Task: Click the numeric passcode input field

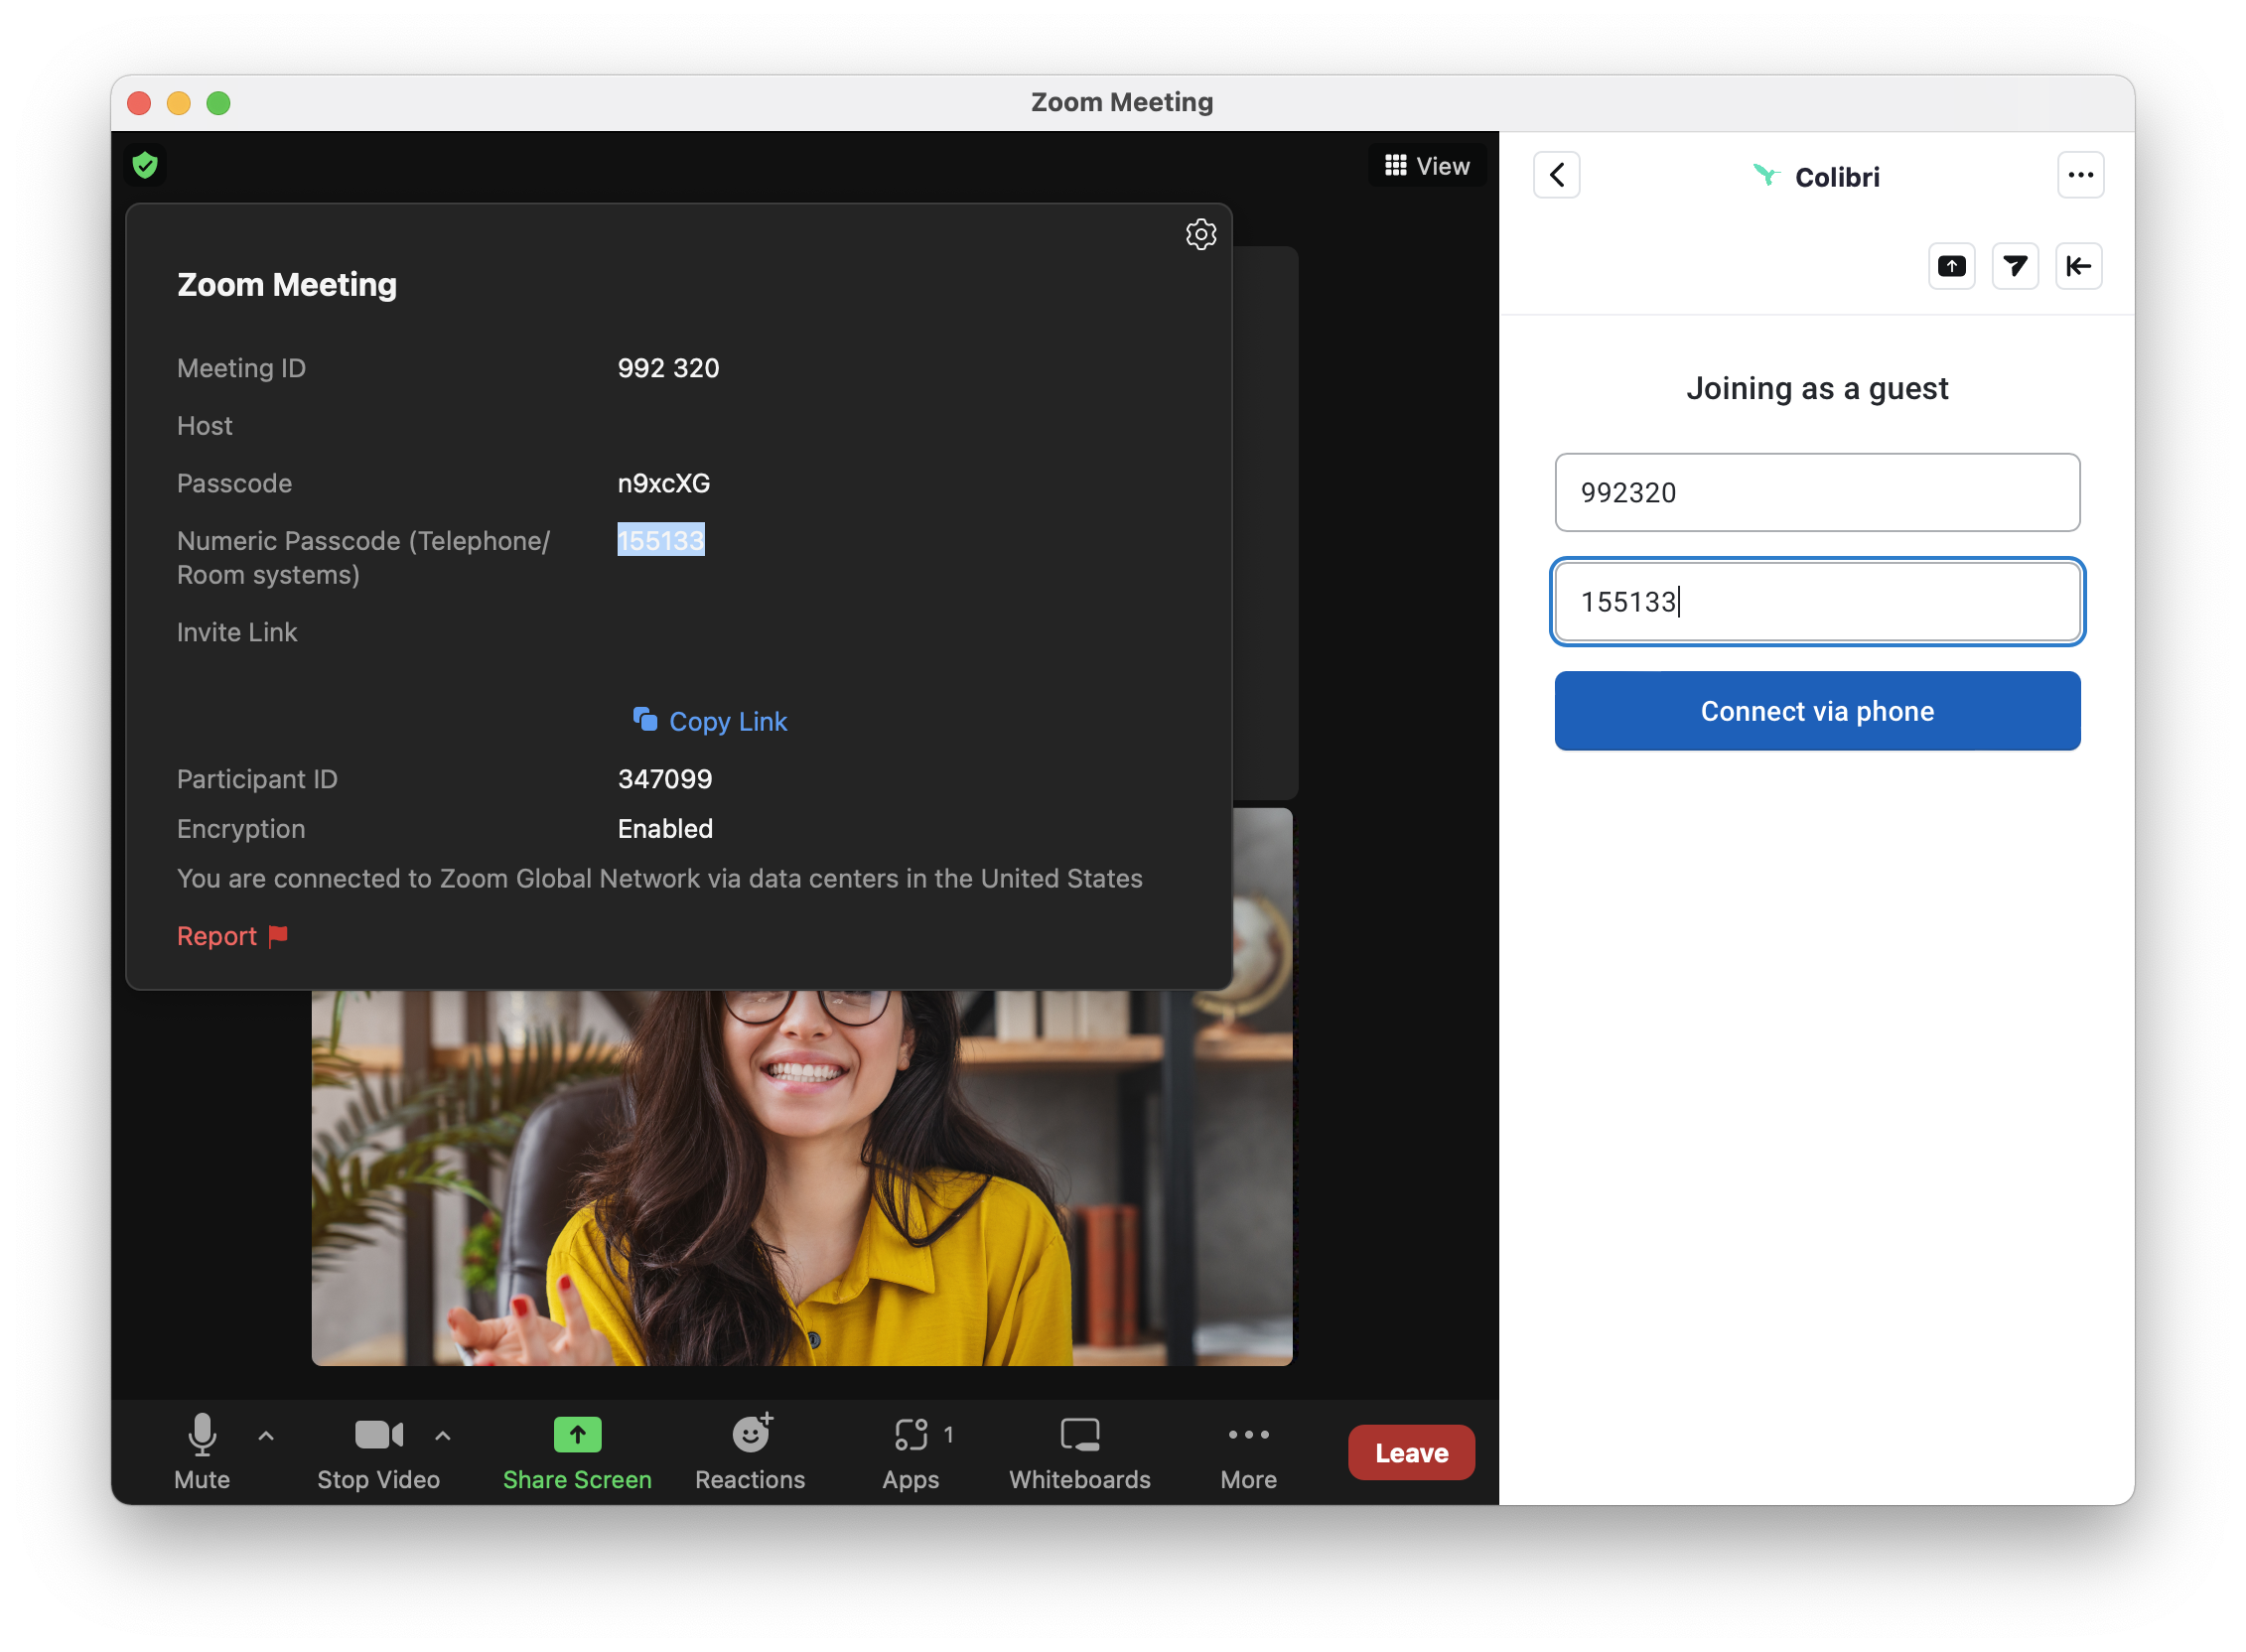Action: tap(1817, 602)
